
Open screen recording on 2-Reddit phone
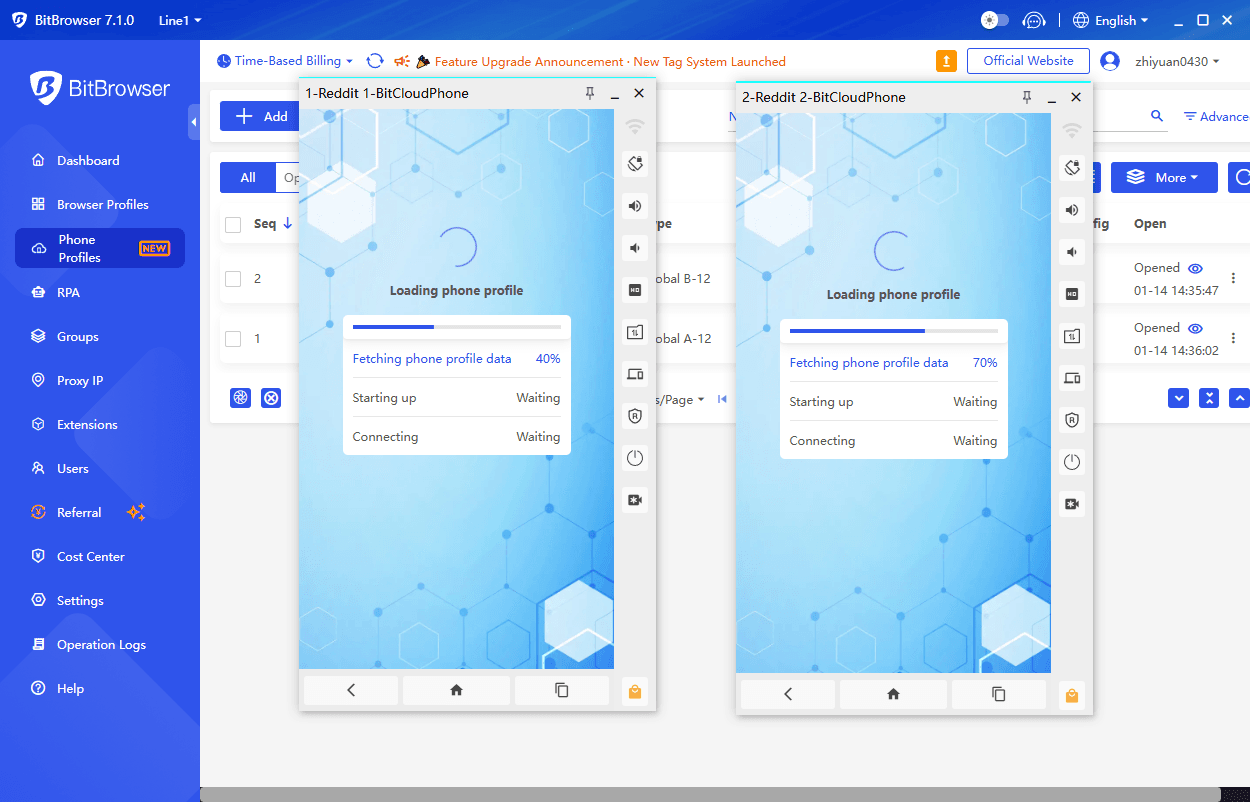click(1072, 503)
